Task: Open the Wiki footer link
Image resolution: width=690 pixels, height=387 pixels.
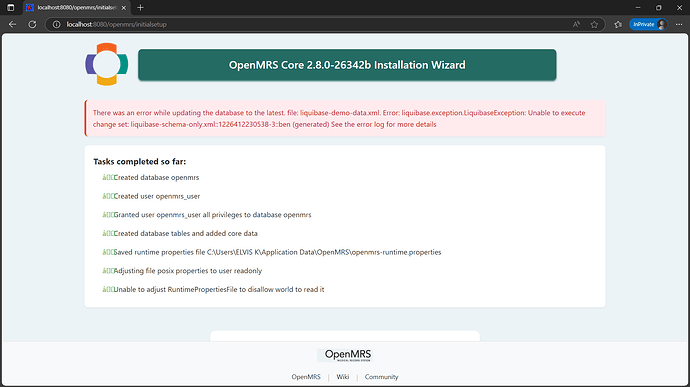Action: pyautogui.click(x=343, y=377)
